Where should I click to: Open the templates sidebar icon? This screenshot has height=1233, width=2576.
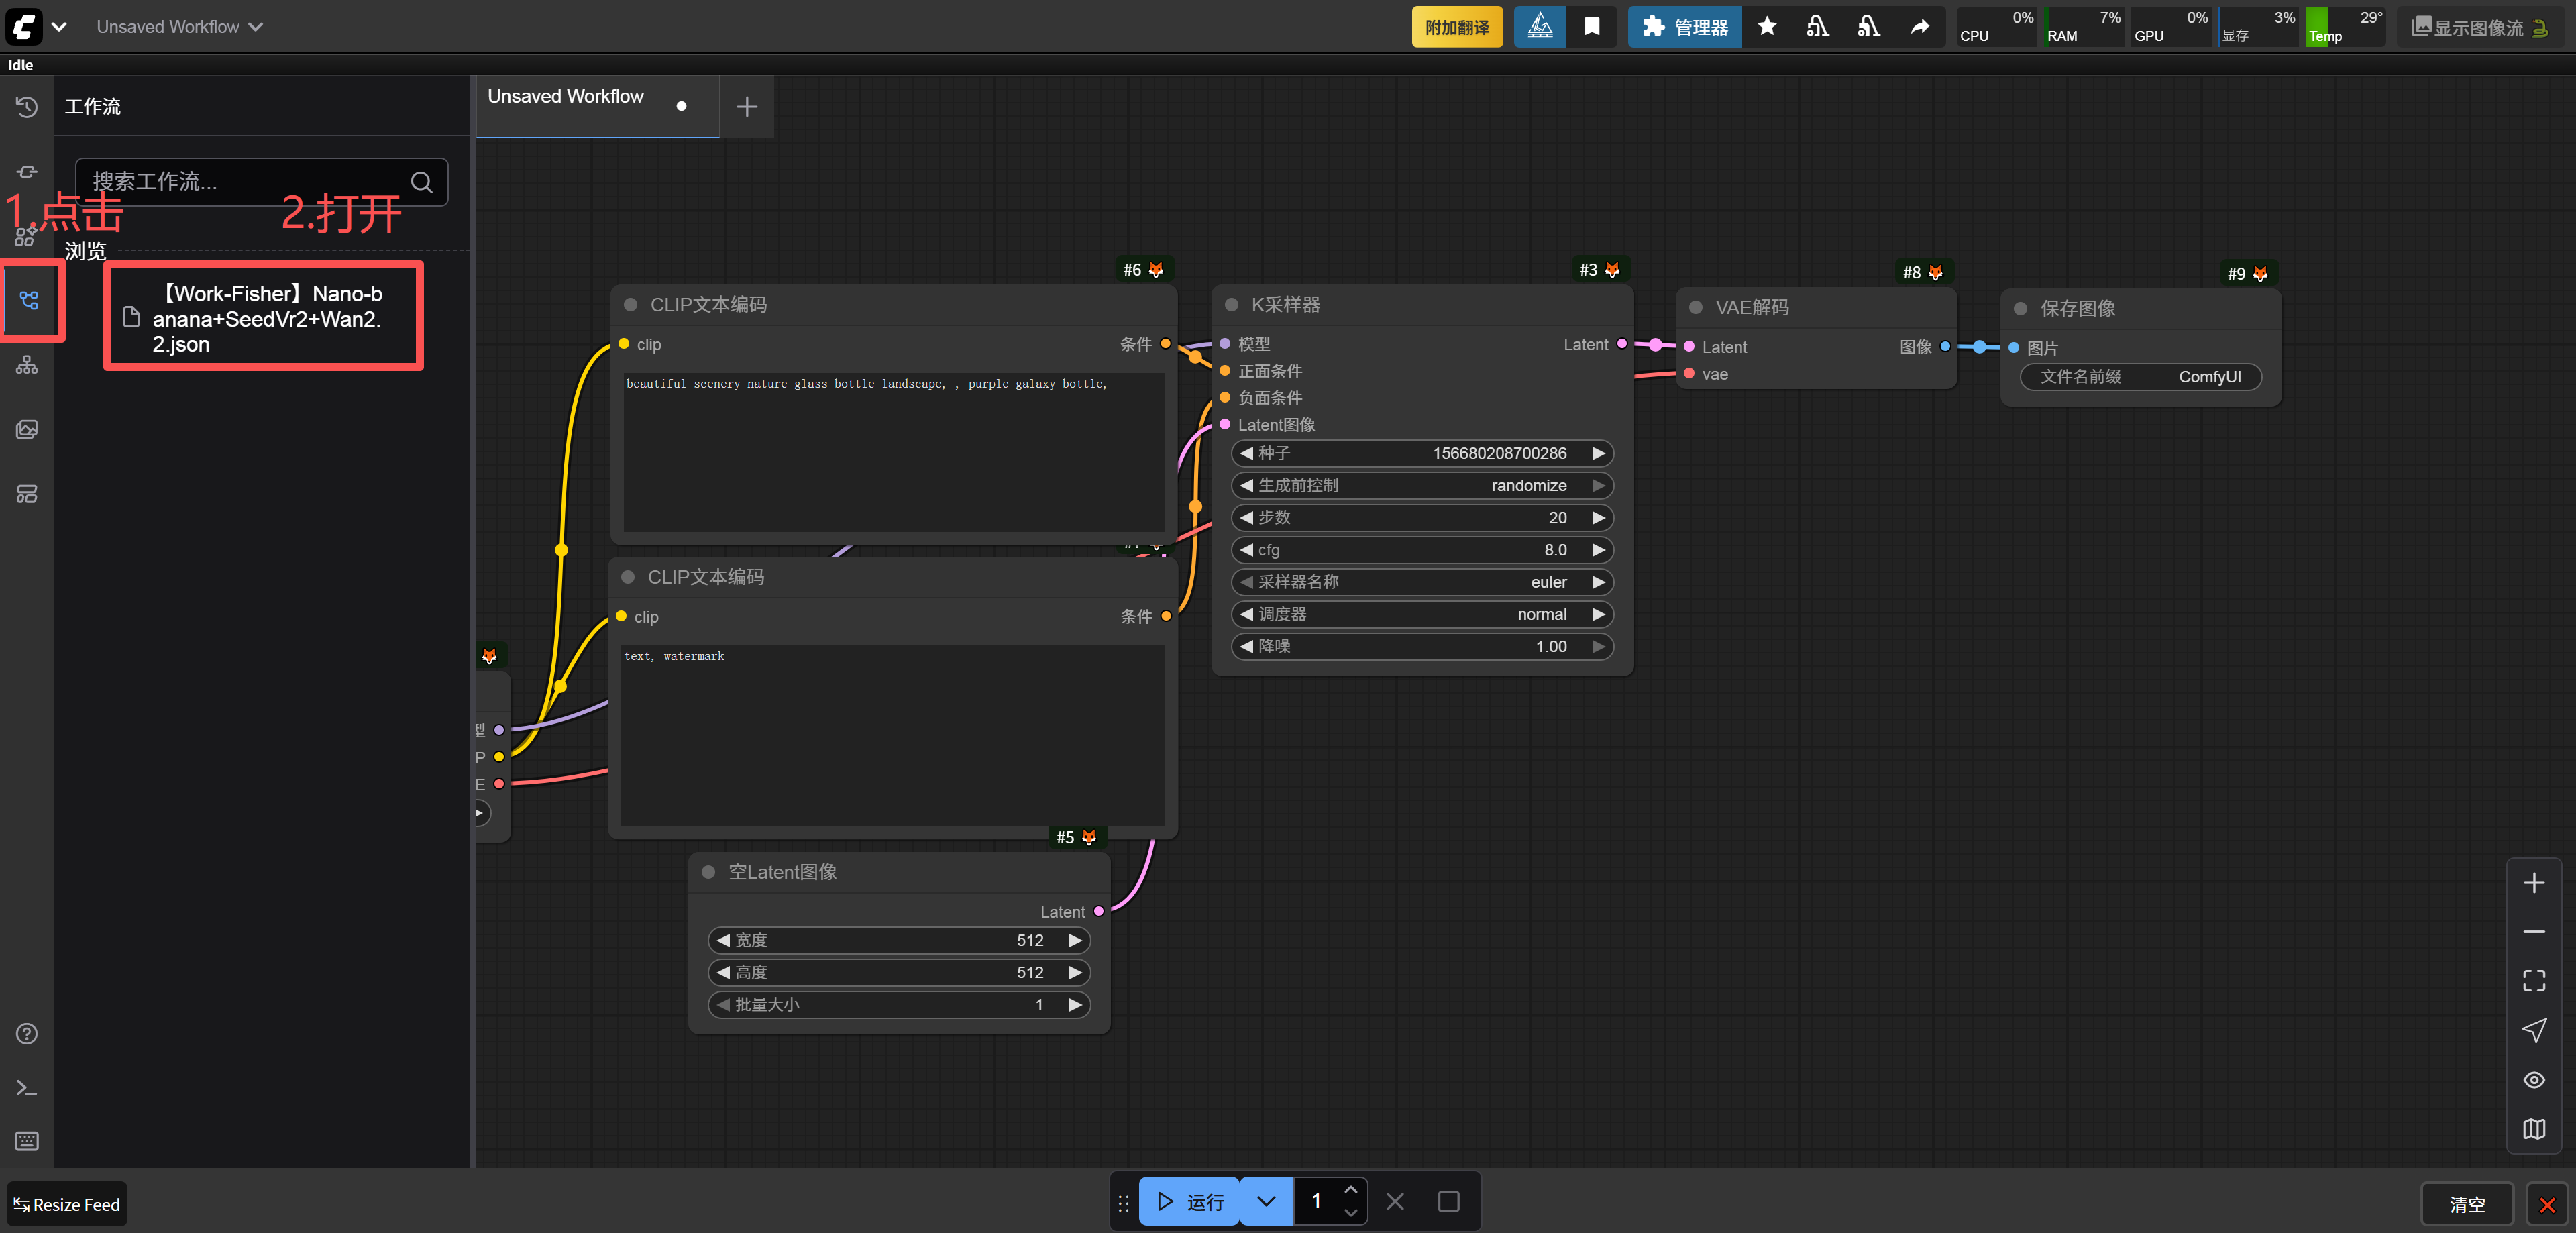(x=27, y=494)
